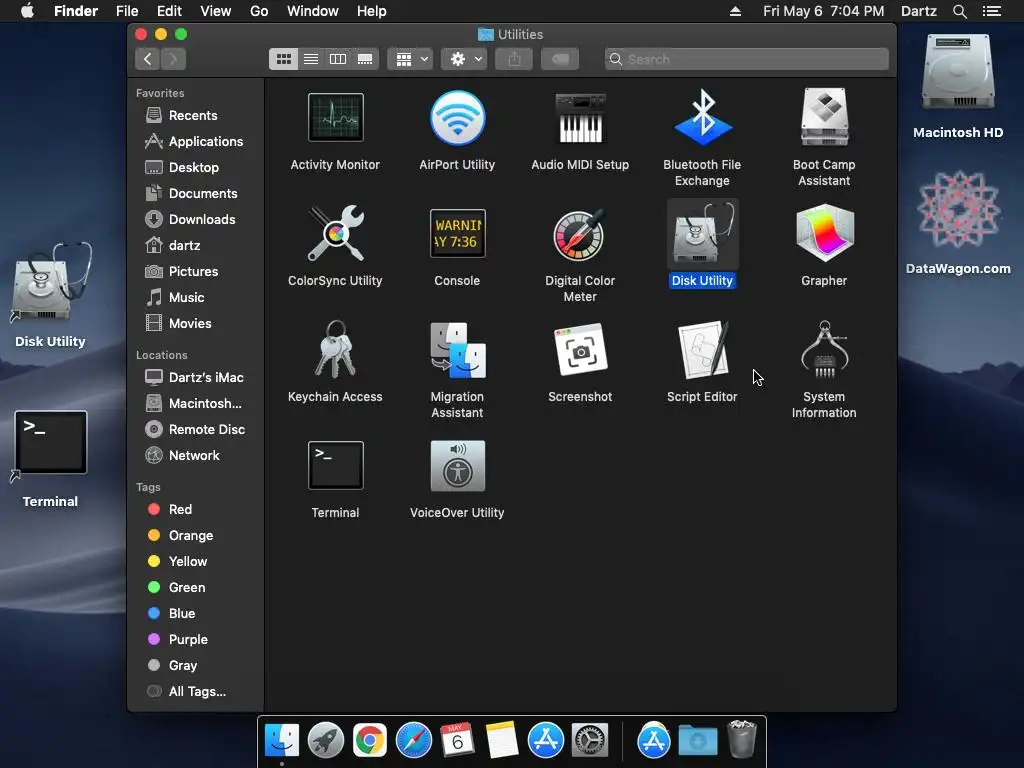
Task: Go to Applications in sidebar
Action: click(195, 142)
